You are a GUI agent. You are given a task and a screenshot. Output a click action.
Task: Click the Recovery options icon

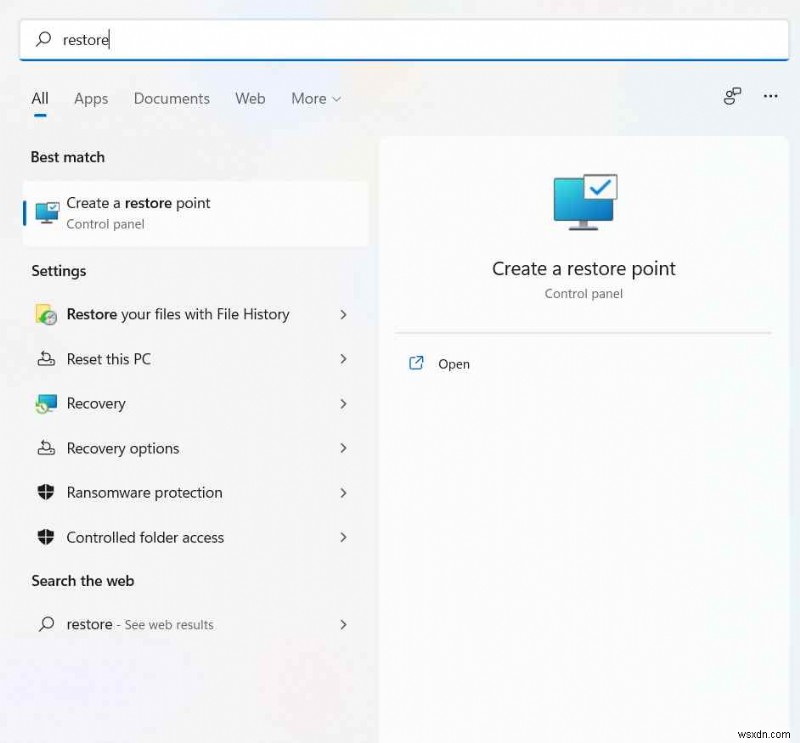[46, 448]
